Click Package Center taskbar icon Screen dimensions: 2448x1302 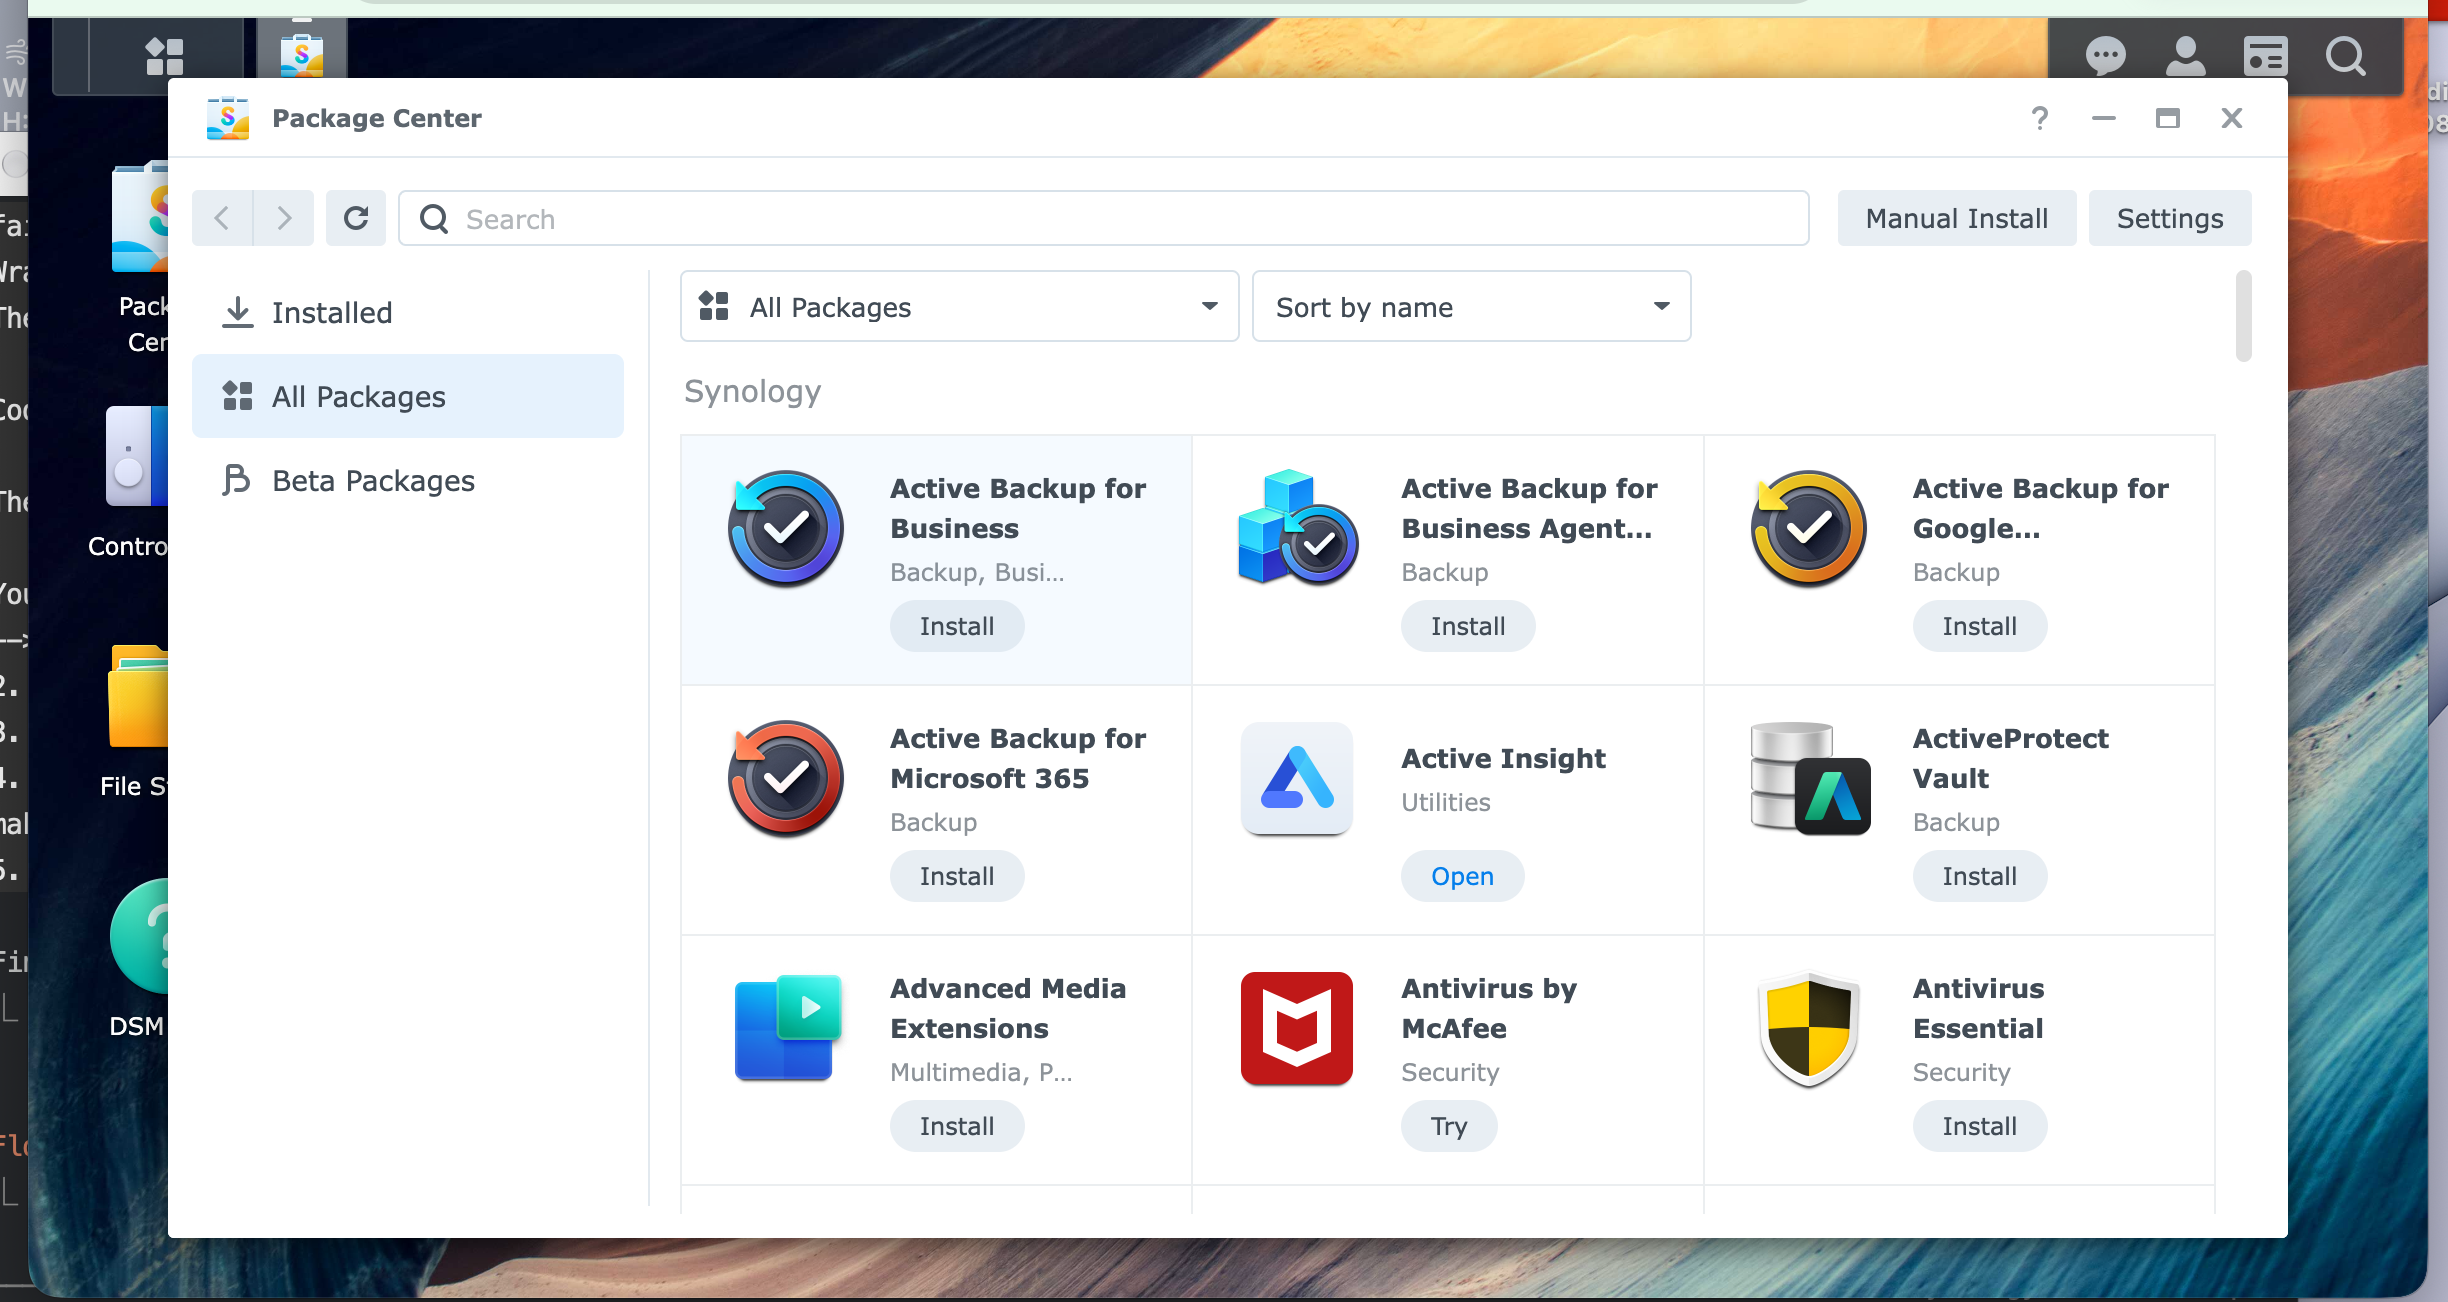point(302,55)
